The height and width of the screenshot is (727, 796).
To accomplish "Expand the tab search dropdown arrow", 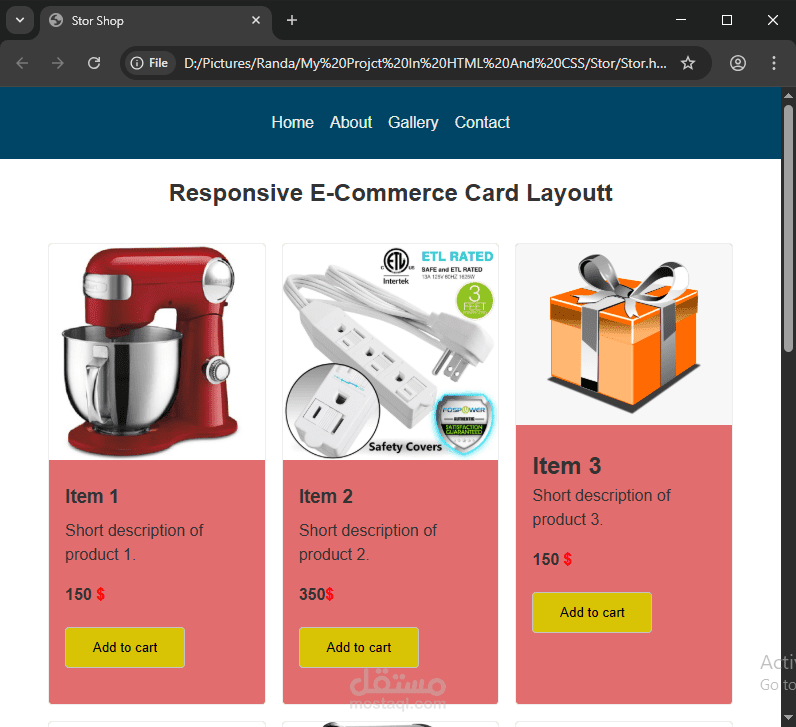I will coord(20,20).
